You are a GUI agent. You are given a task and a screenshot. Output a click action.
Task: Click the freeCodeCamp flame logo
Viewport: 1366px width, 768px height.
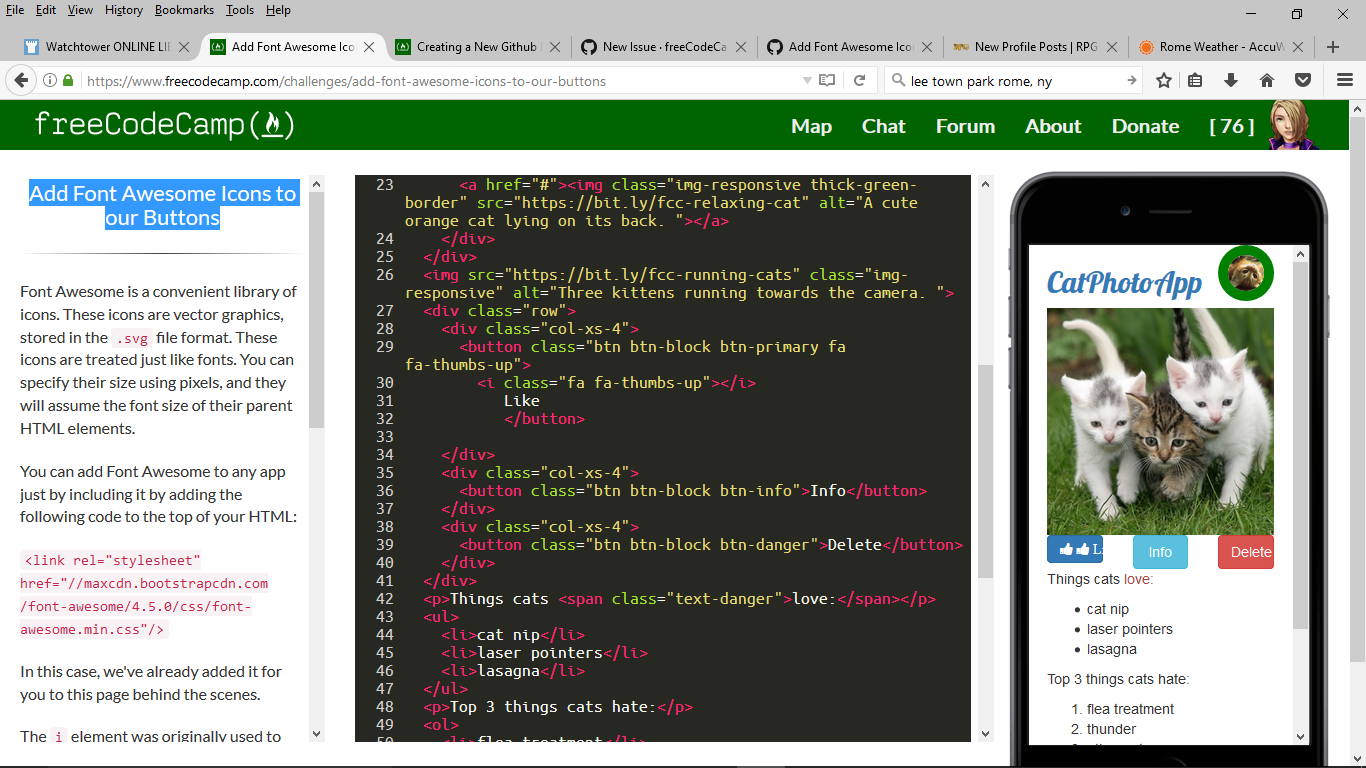(272, 124)
